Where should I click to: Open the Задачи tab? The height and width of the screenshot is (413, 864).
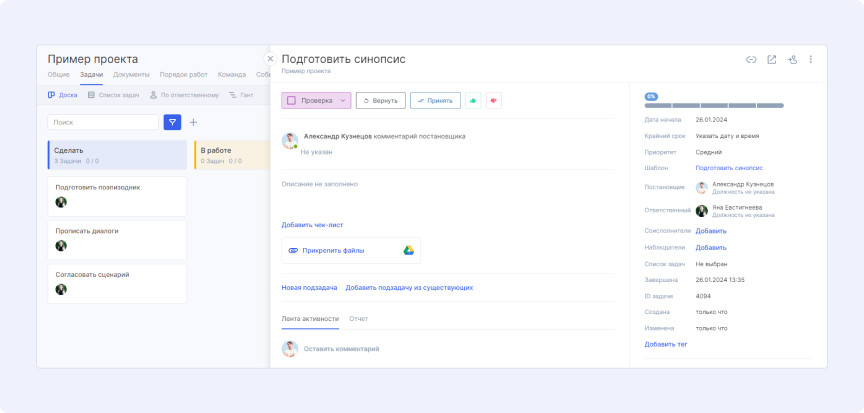pos(91,74)
